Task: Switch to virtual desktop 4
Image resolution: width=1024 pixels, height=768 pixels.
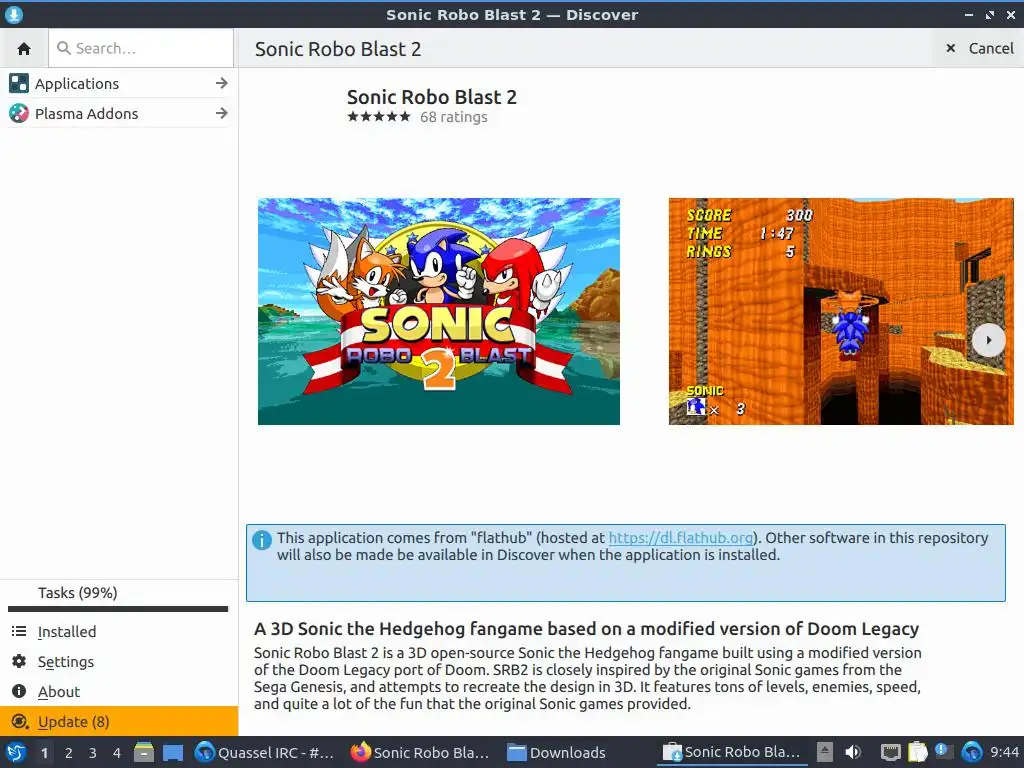Action: coord(117,753)
